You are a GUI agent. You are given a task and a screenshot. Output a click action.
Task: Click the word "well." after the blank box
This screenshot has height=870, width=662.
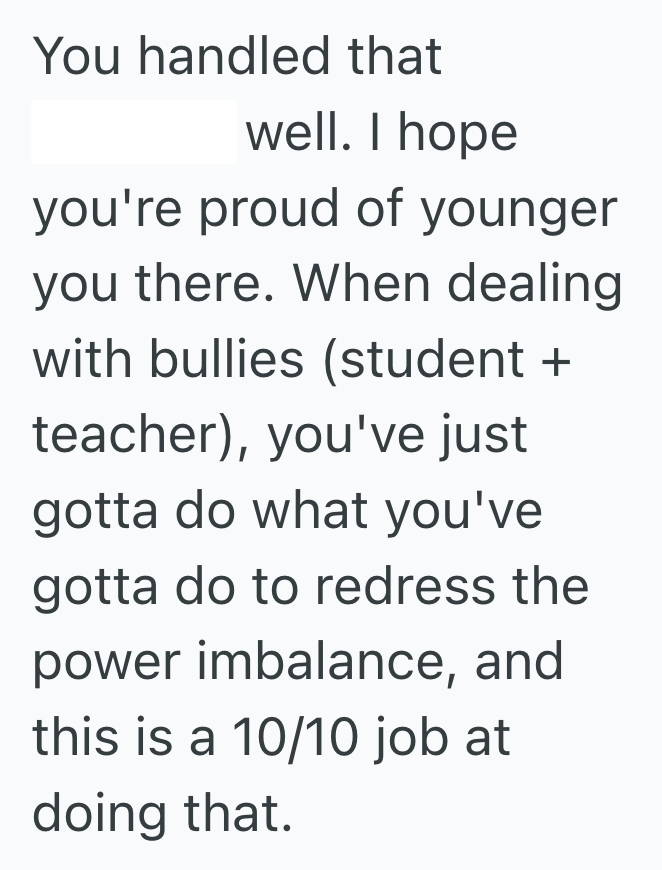297,131
